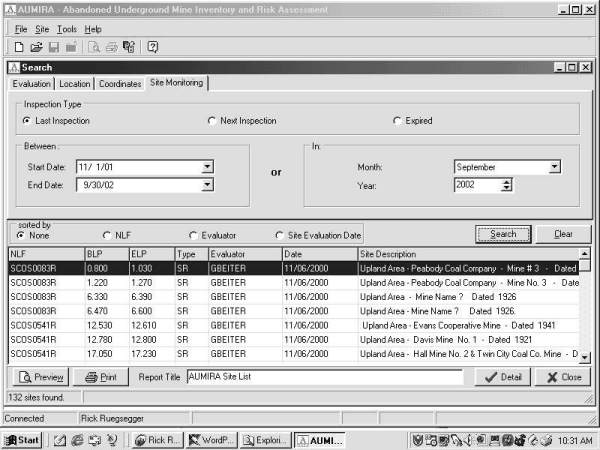Click the Print Preview toolbar icon
The height and width of the screenshot is (450, 600).
pos(94,47)
